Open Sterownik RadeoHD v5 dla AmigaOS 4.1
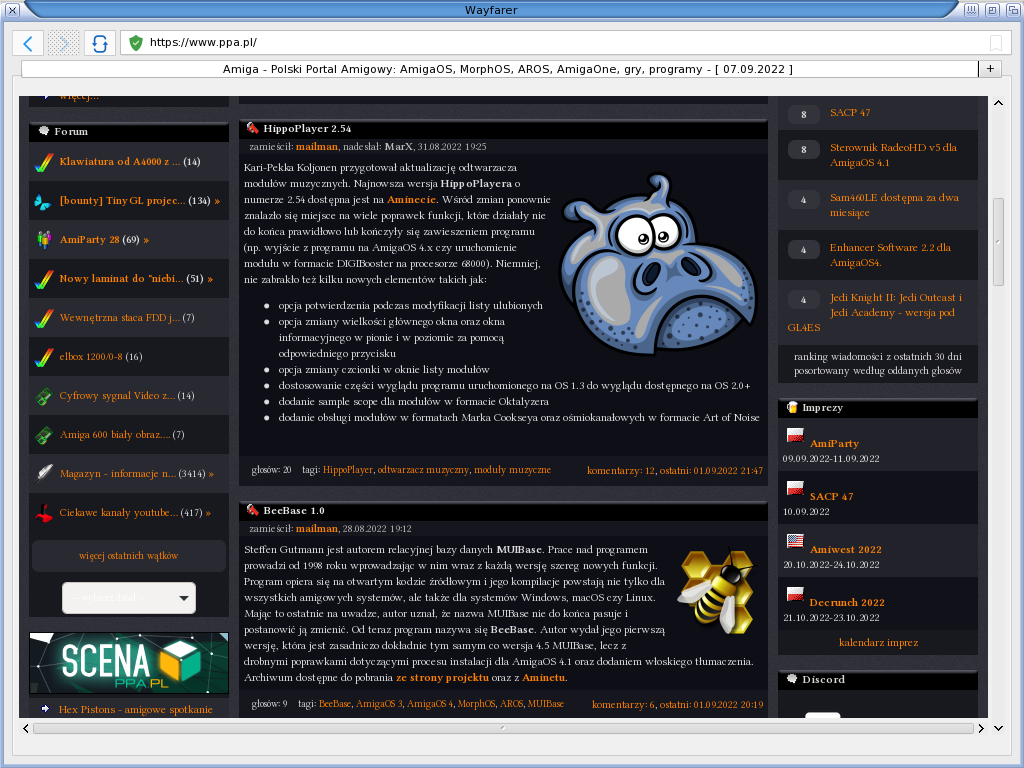The height and width of the screenshot is (768, 1024). (893, 155)
